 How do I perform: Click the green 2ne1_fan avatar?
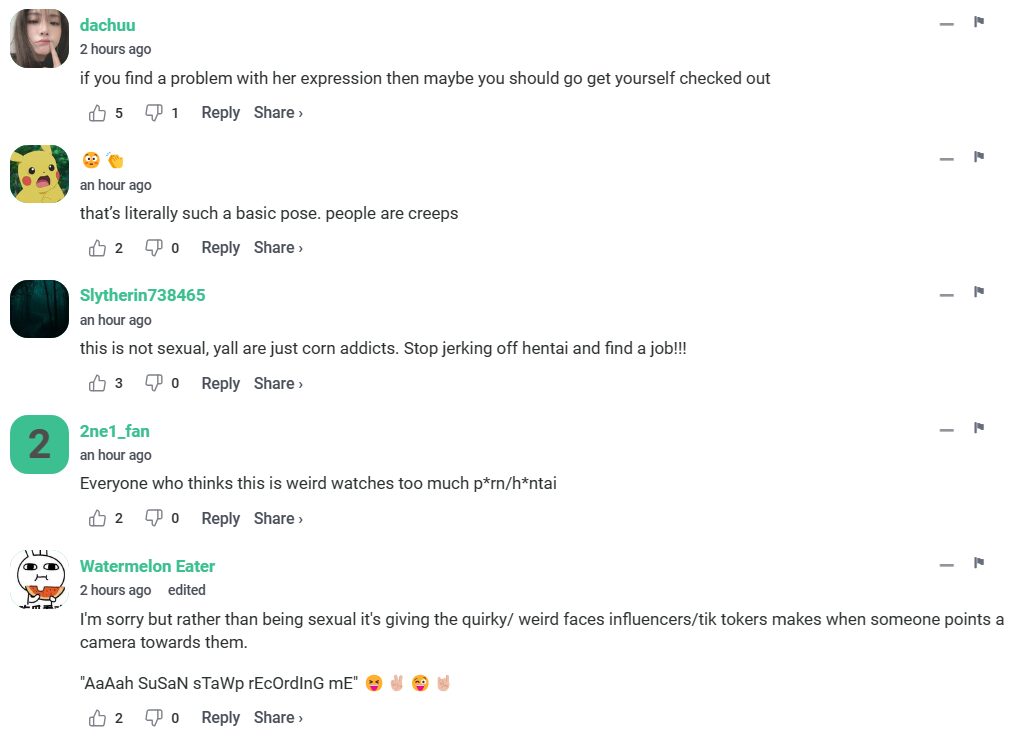tap(39, 444)
